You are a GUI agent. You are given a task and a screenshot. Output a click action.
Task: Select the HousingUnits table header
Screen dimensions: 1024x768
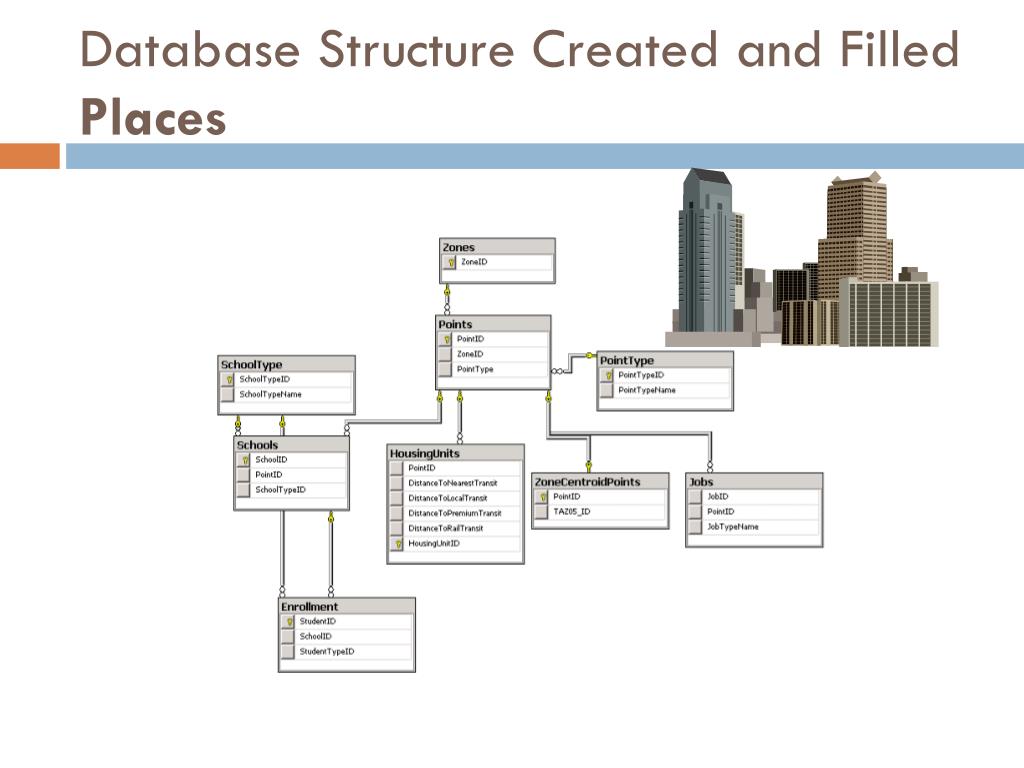pyautogui.click(x=455, y=453)
